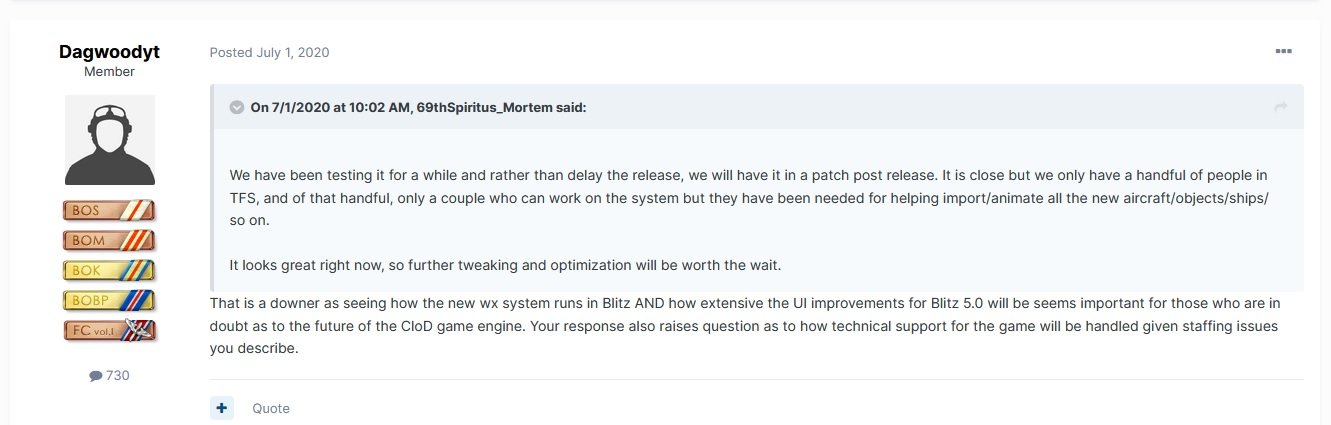The image size is (1331, 425).
Task: Click the BOM medal badge
Action: 110,240
